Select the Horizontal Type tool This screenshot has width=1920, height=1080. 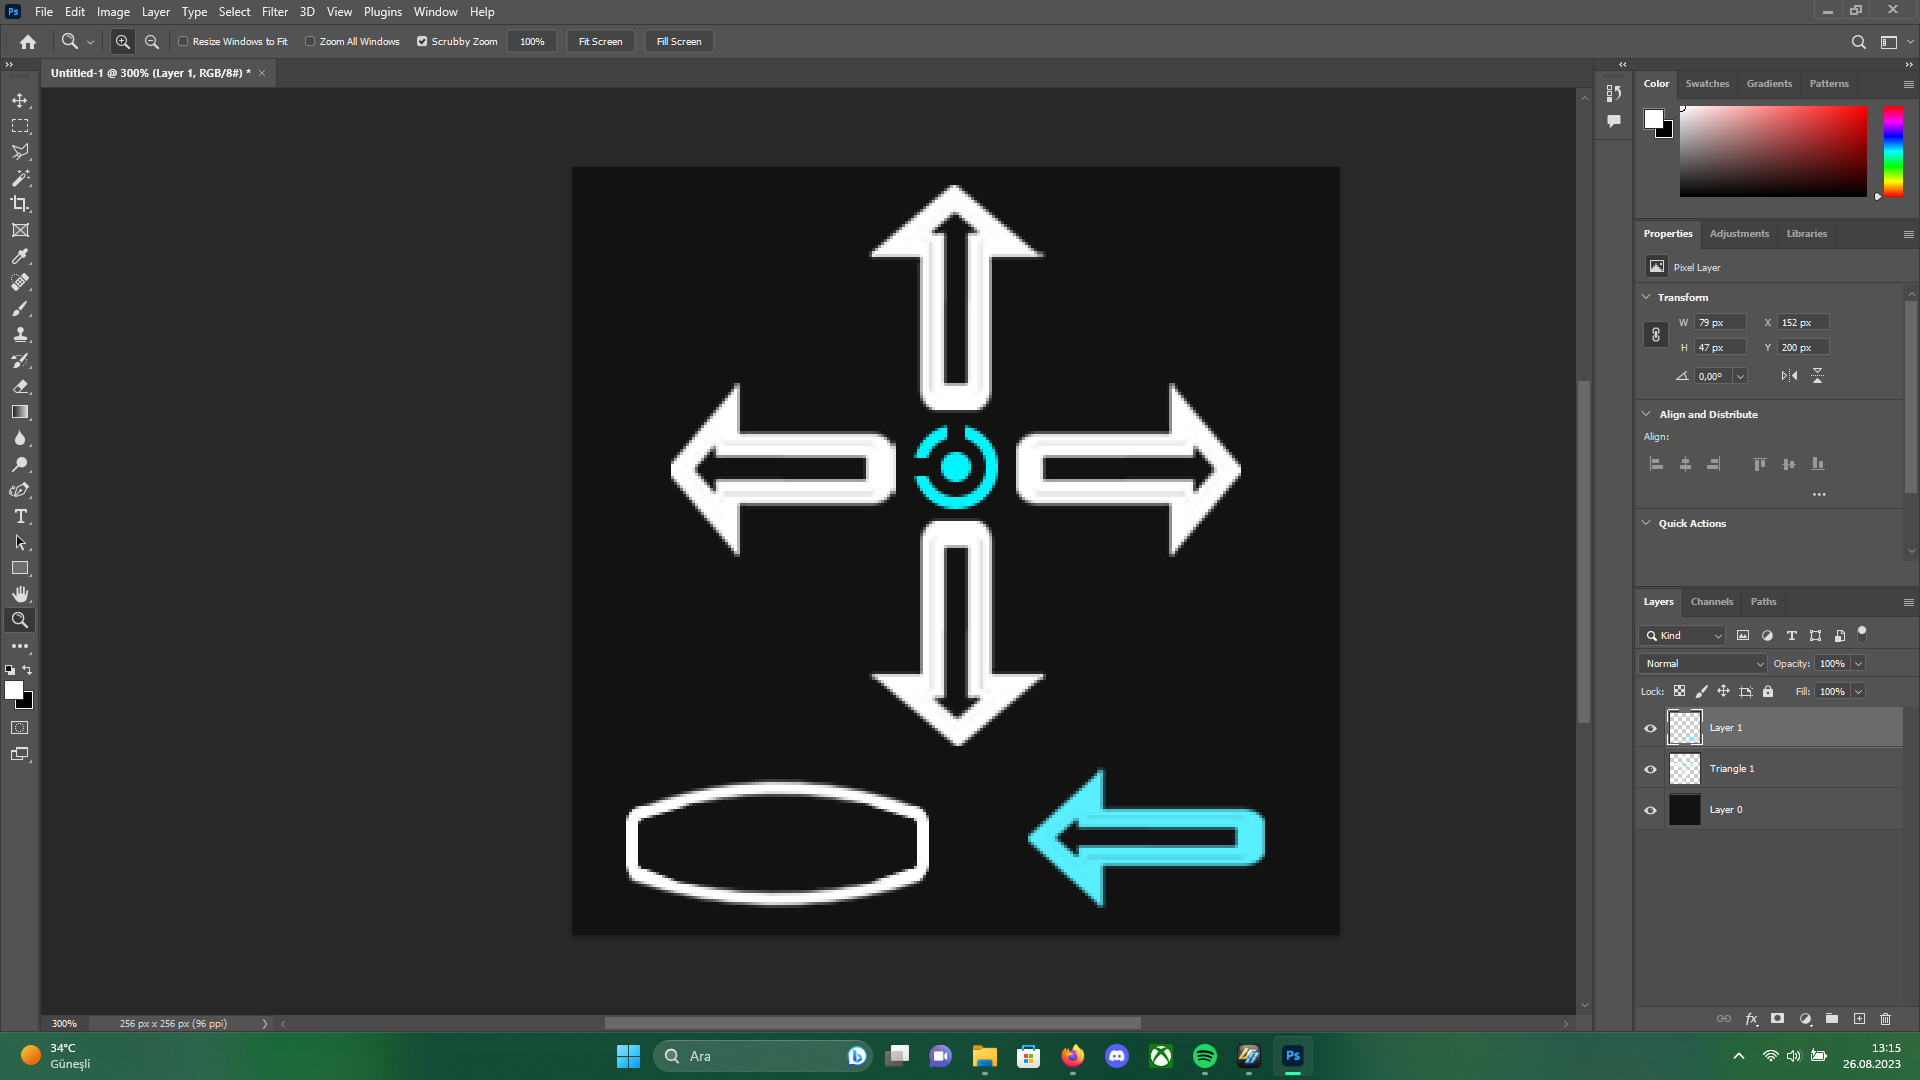[x=20, y=516]
